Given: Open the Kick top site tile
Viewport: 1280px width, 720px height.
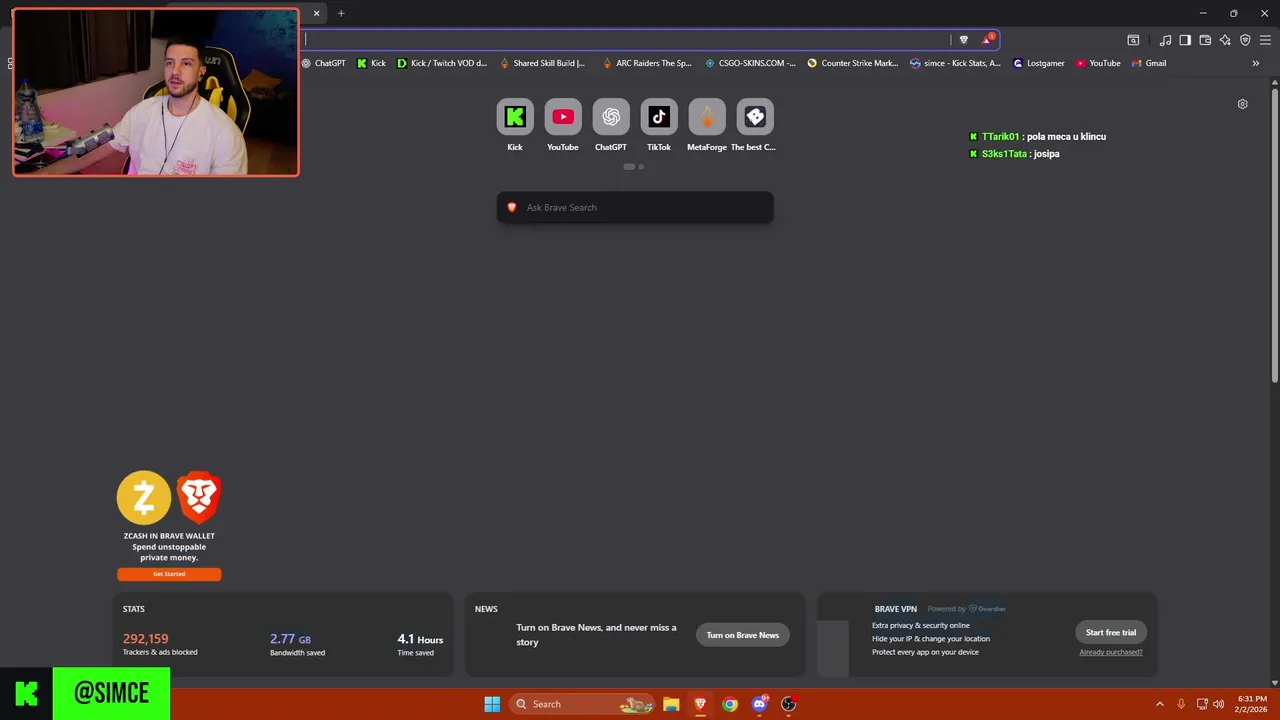Looking at the screenshot, I should (515, 125).
